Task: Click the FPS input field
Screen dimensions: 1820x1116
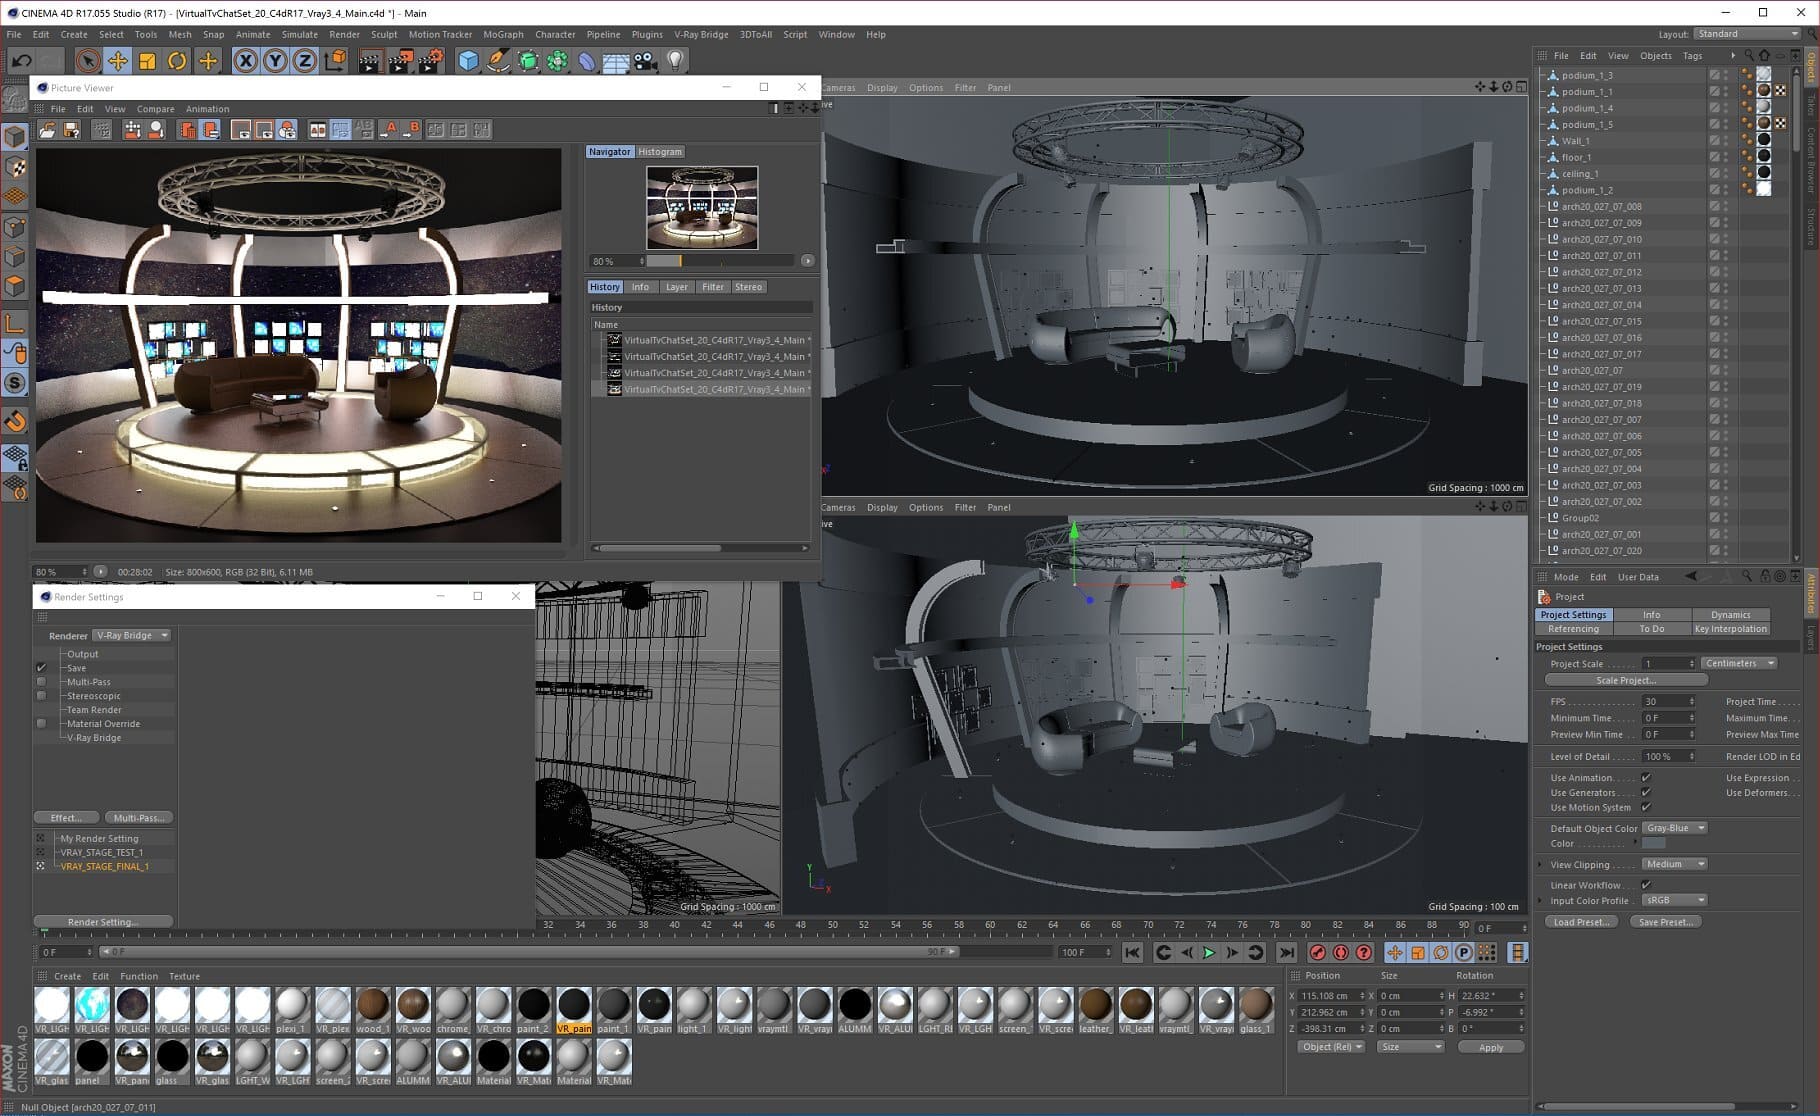Action: coord(1669,702)
